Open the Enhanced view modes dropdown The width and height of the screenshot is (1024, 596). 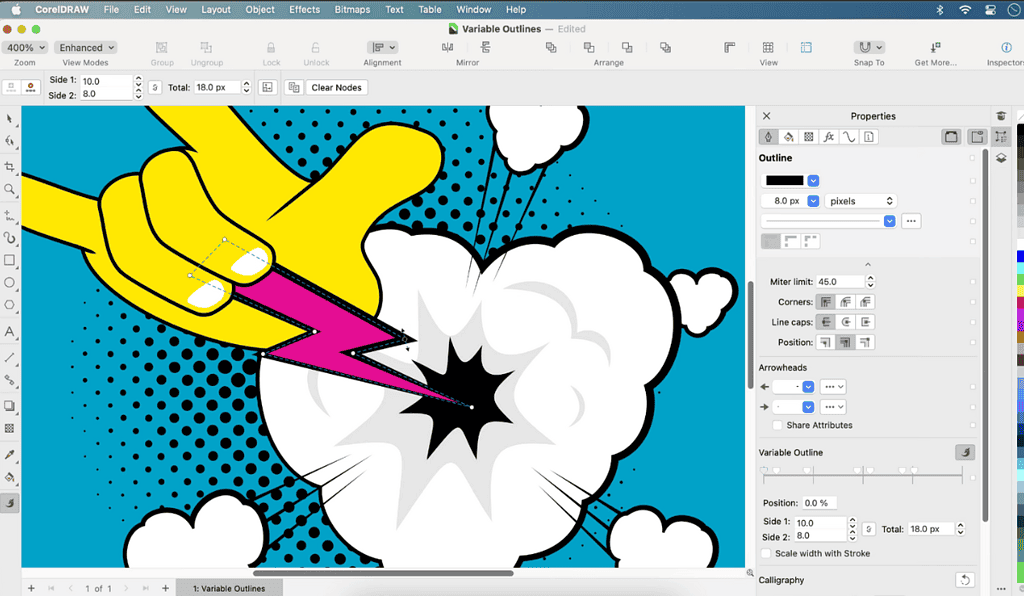tap(86, 48)
